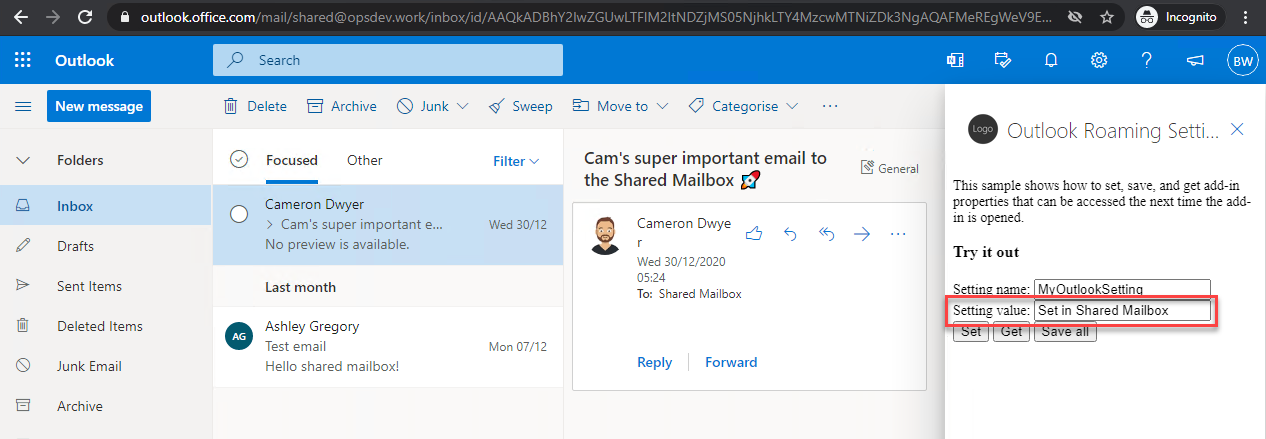The image size is (1266, 439).
Task: Click the Reply all arrow icon
Action: coord(826,234)
